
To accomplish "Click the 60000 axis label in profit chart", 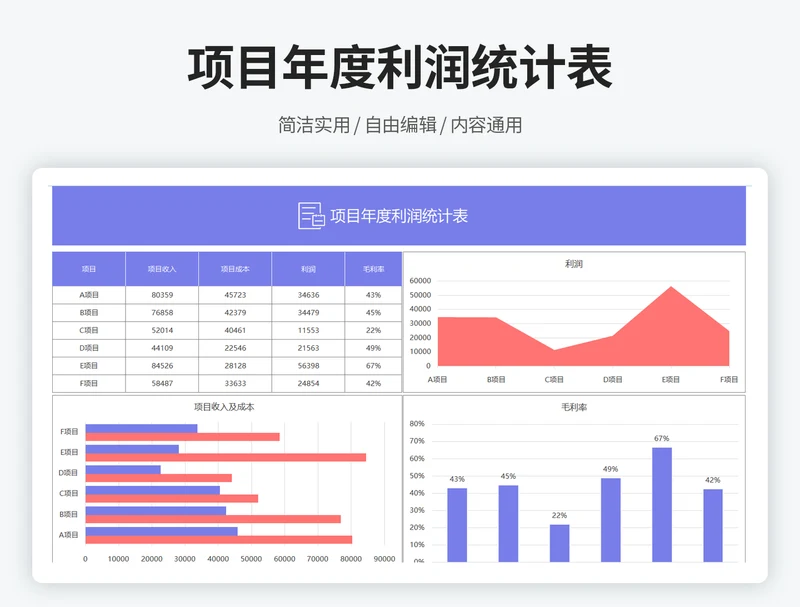I will click(420, 281).
